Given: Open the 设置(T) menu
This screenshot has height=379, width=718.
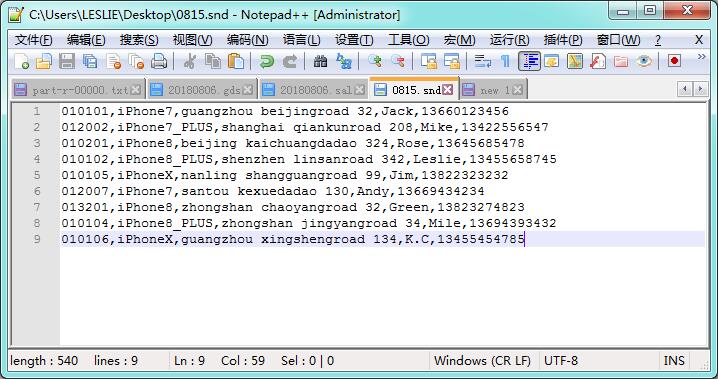Looking at the screenshot, I should point(354,40).
